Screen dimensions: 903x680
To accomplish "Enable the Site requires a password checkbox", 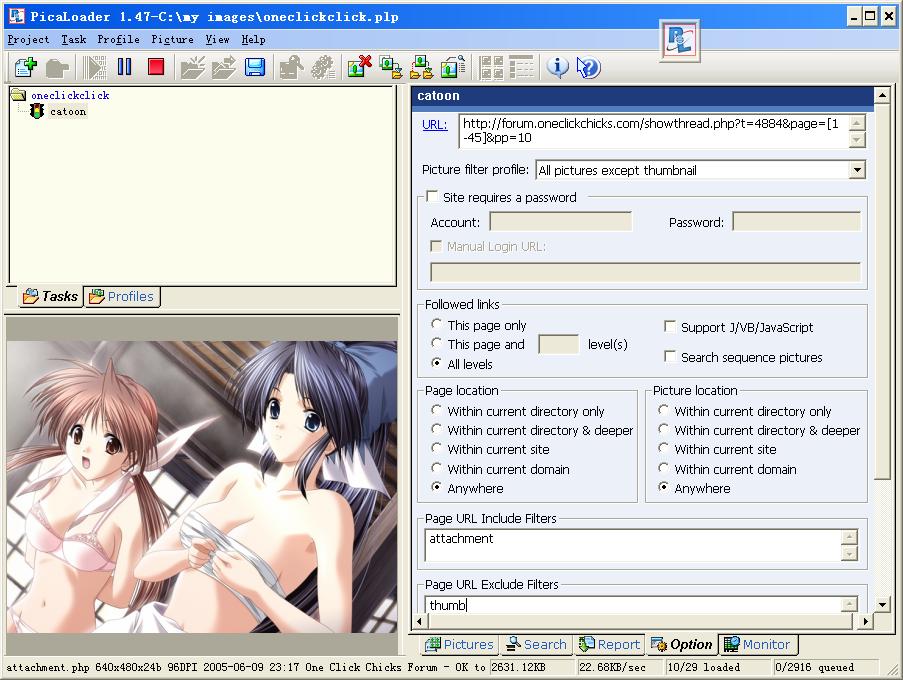I will coord(432,197).
